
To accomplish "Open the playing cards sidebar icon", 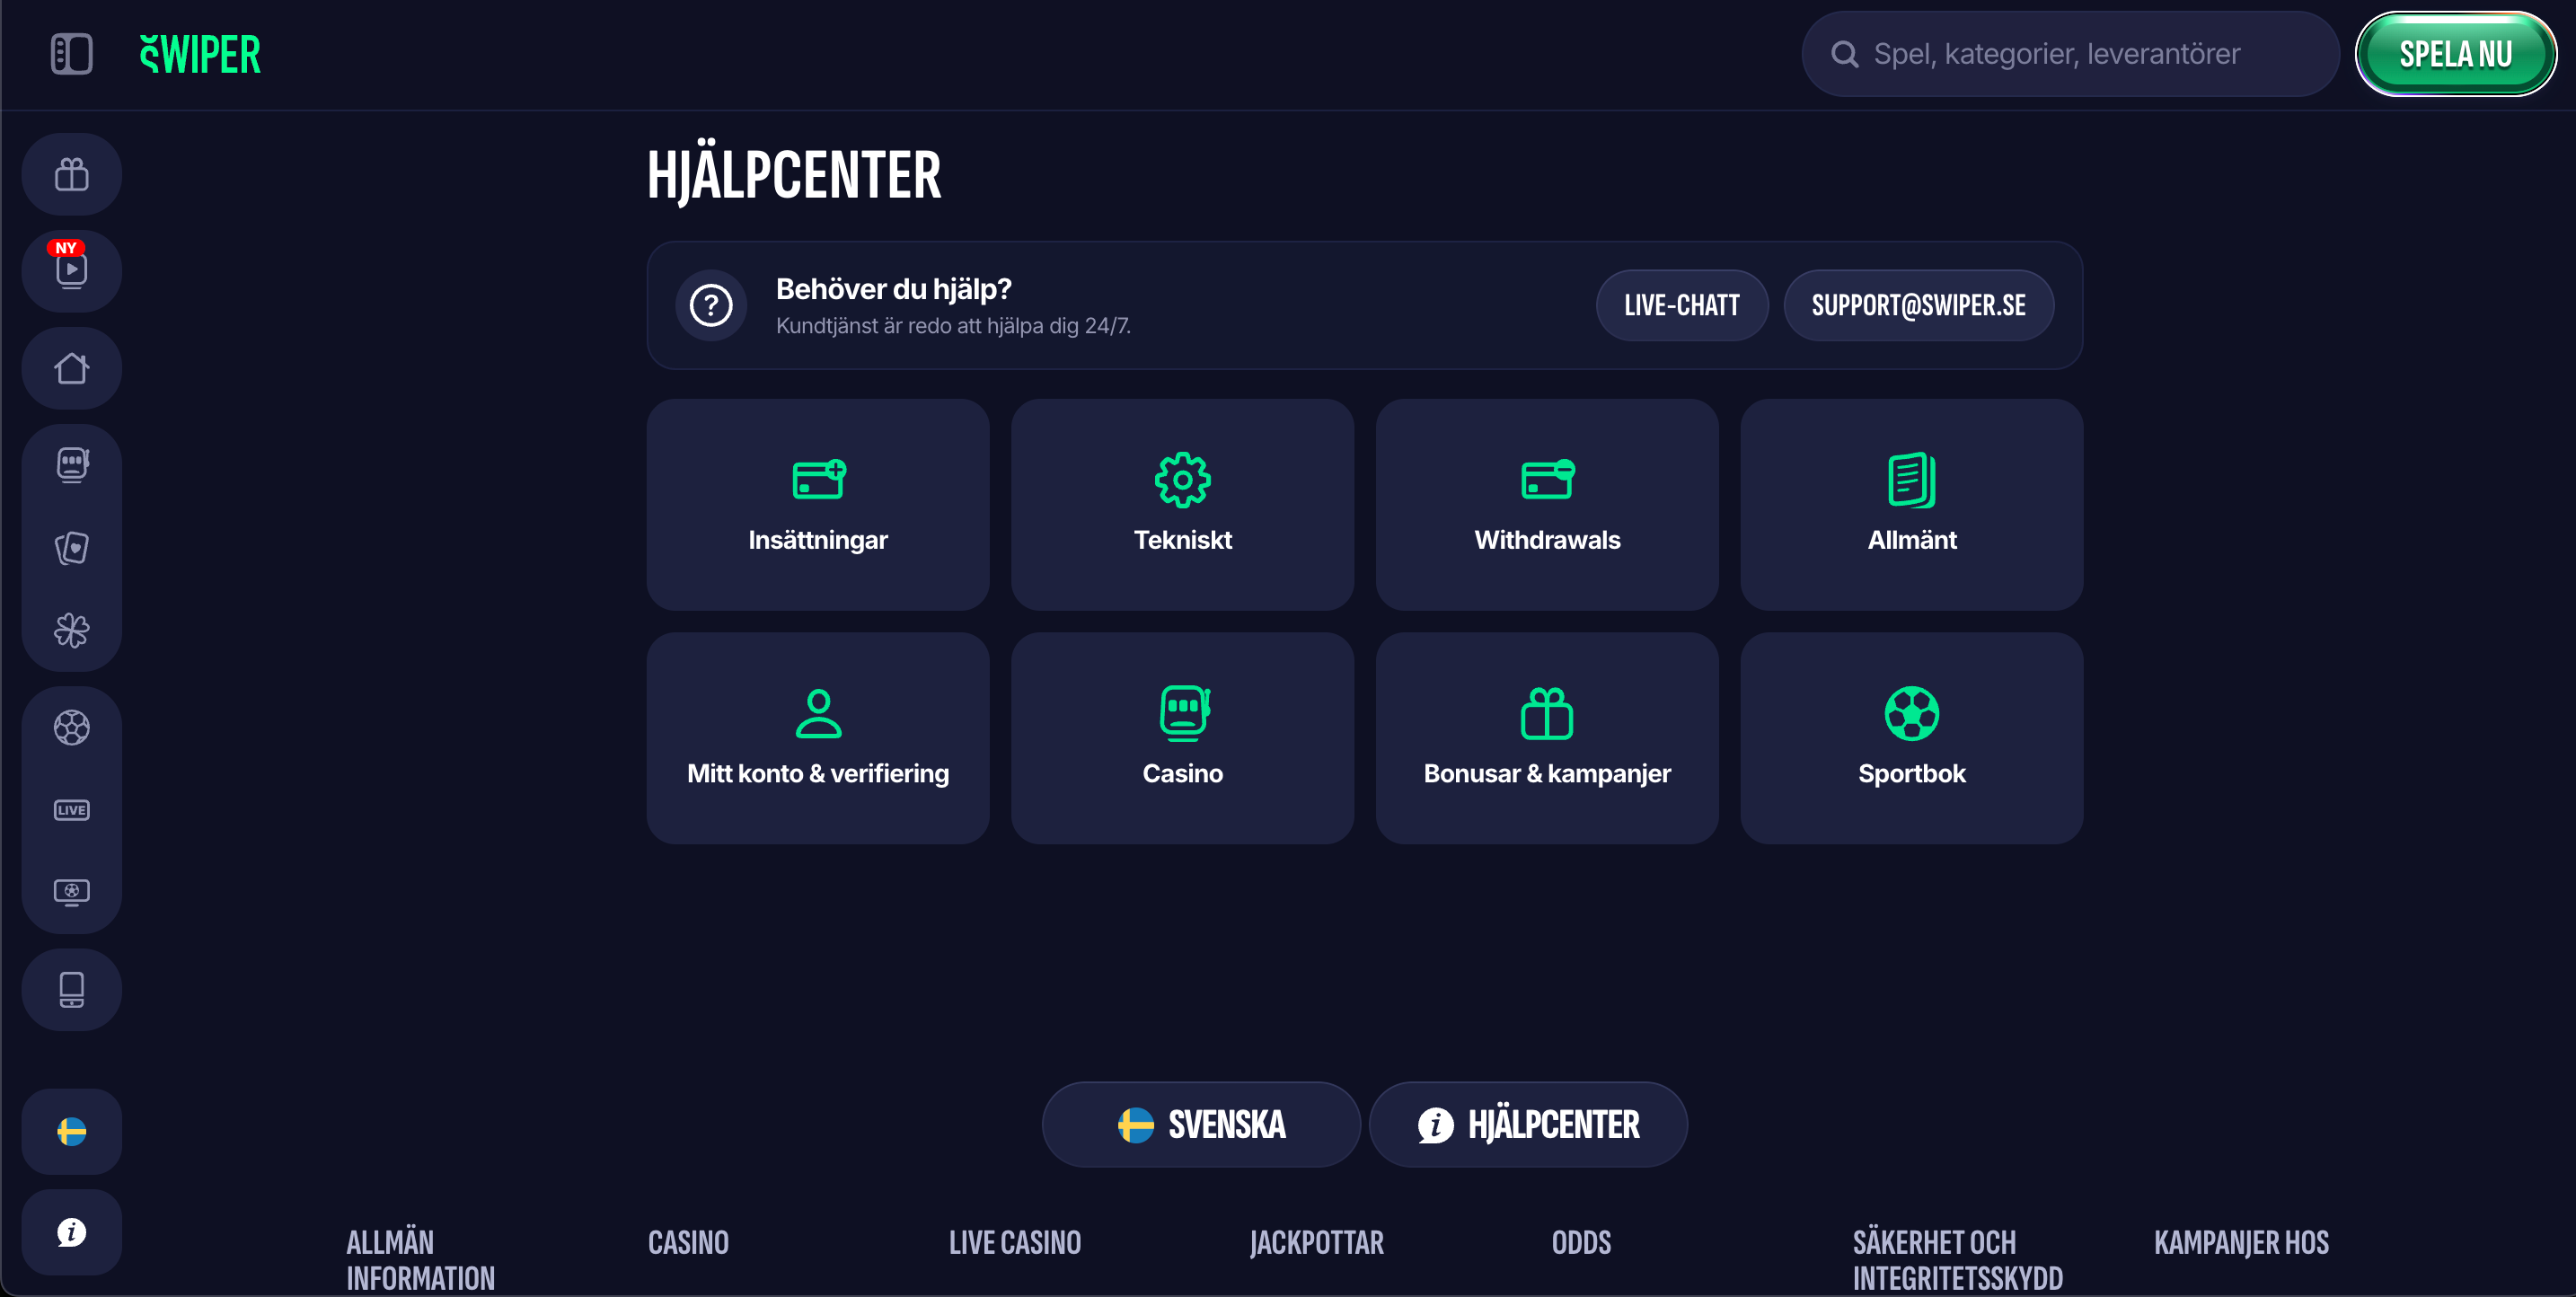I will 71,548.
